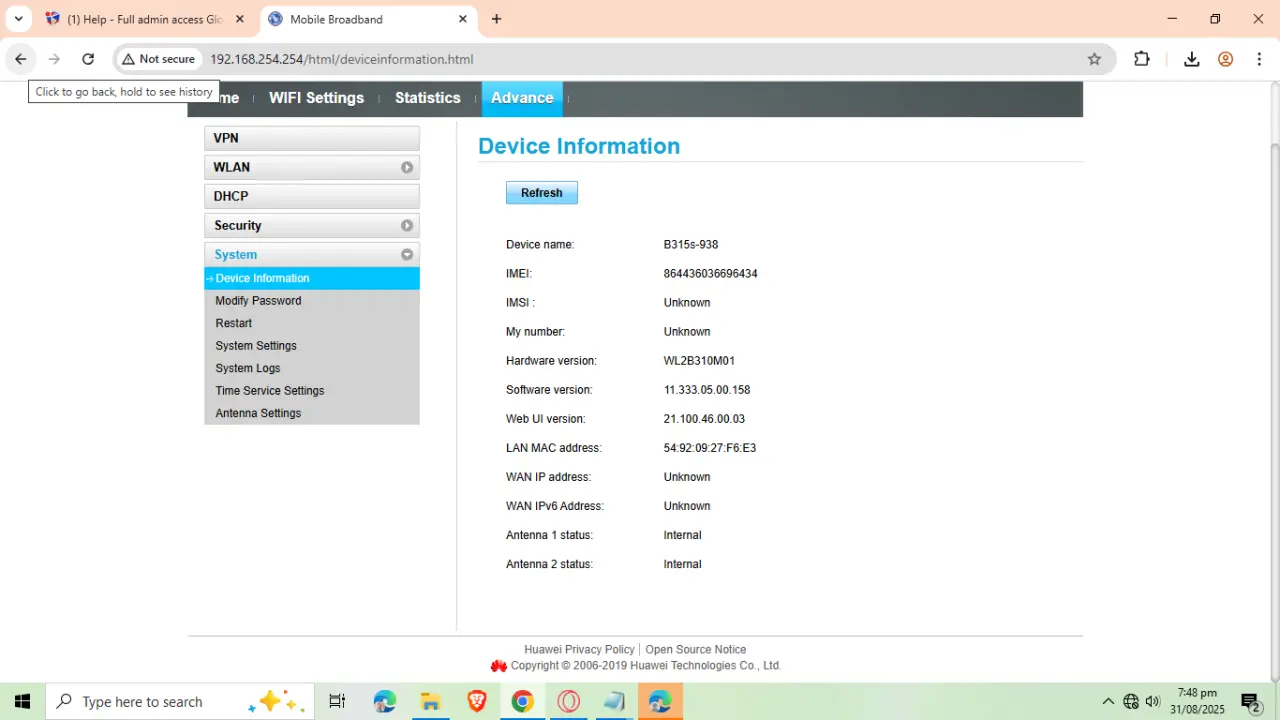Click the device name B315s-938
Image resolution: width=1280 pixels, height=720 pixels.
tap(691, 245)
